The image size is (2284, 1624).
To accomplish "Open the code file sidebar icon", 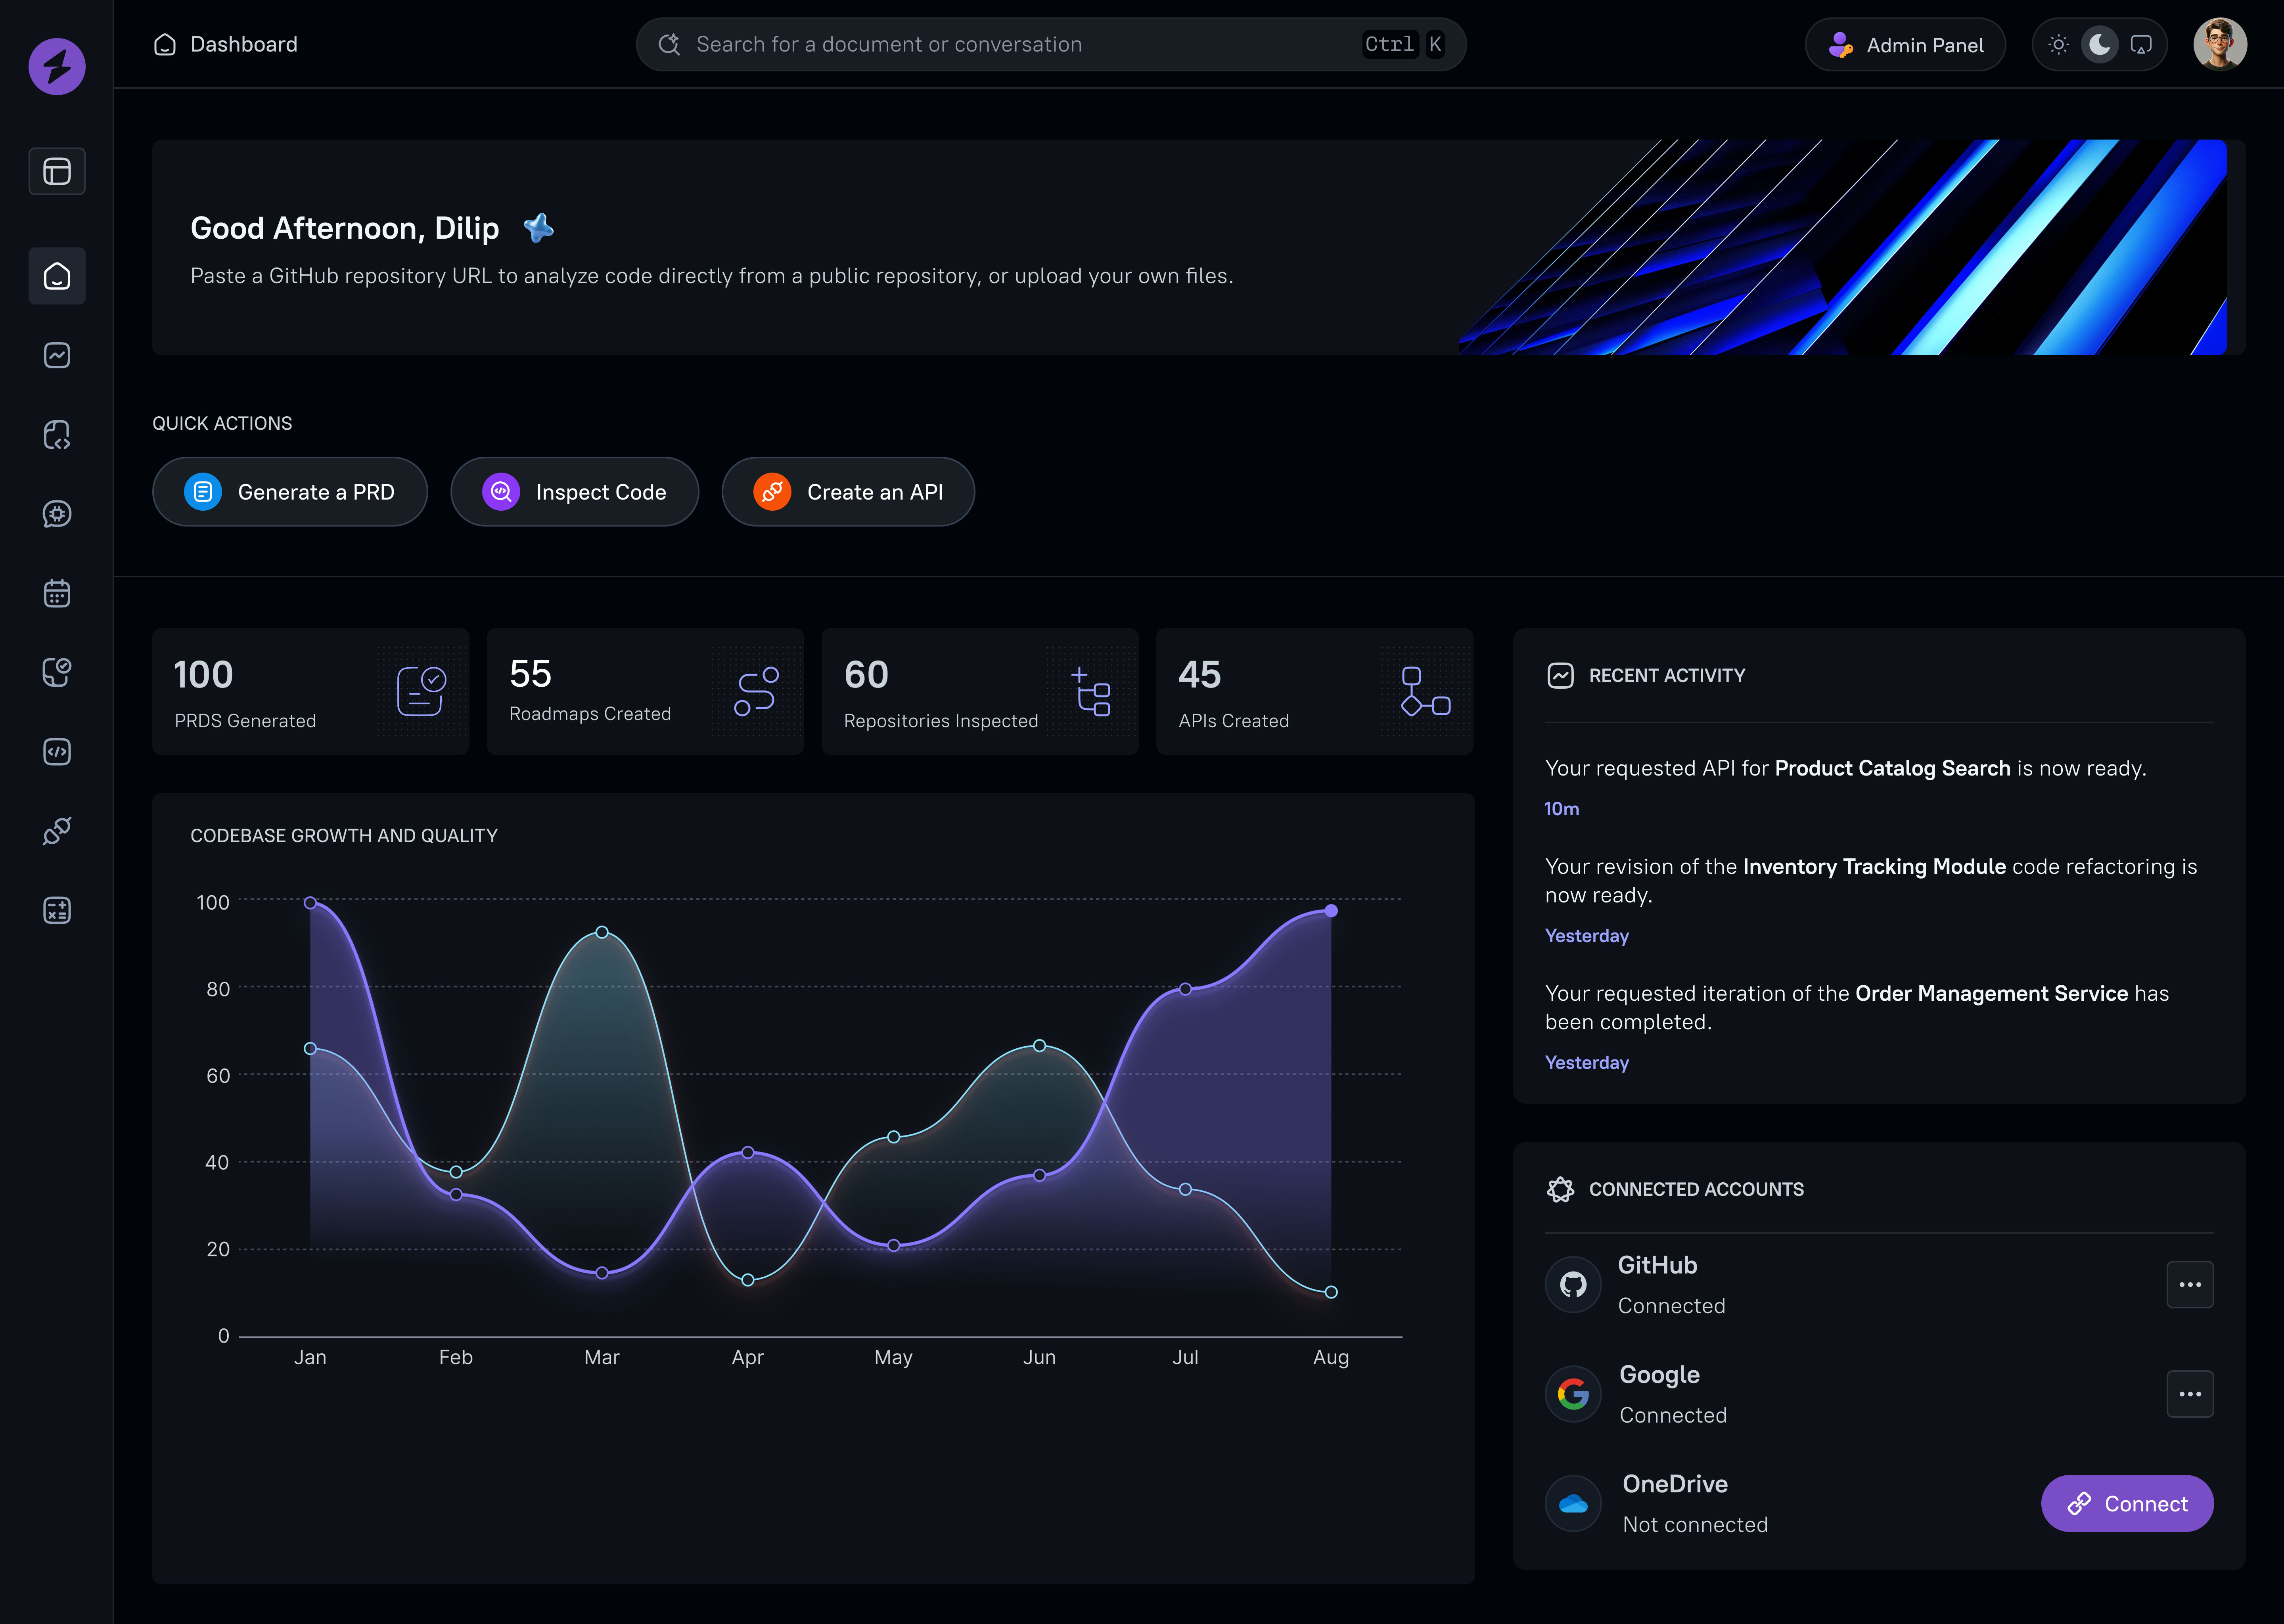I will tap(57, 435).
